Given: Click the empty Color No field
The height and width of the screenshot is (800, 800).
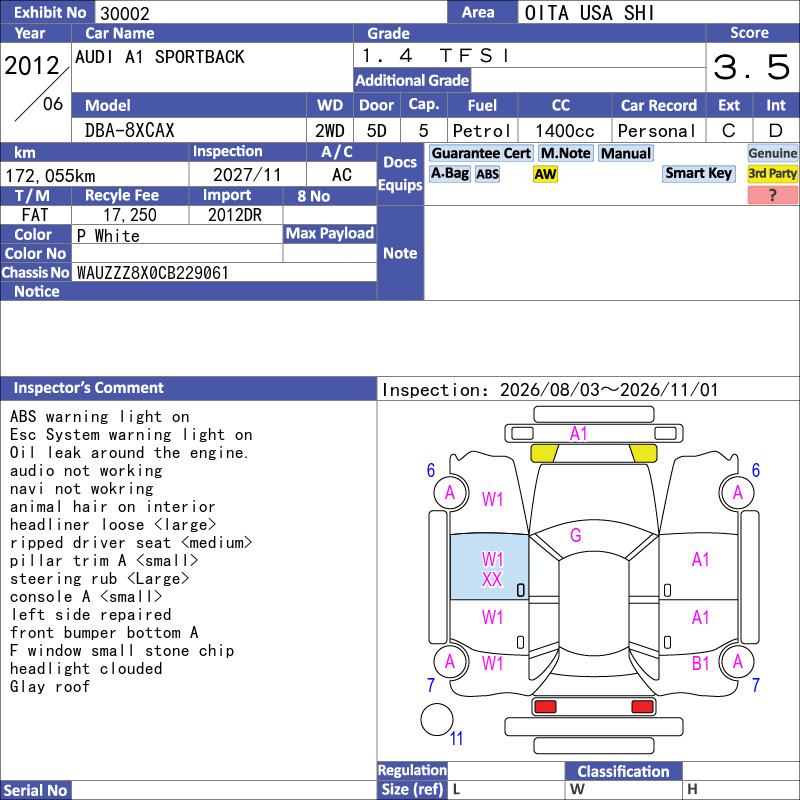Looking at the screenshot, I should coord(177,253).
